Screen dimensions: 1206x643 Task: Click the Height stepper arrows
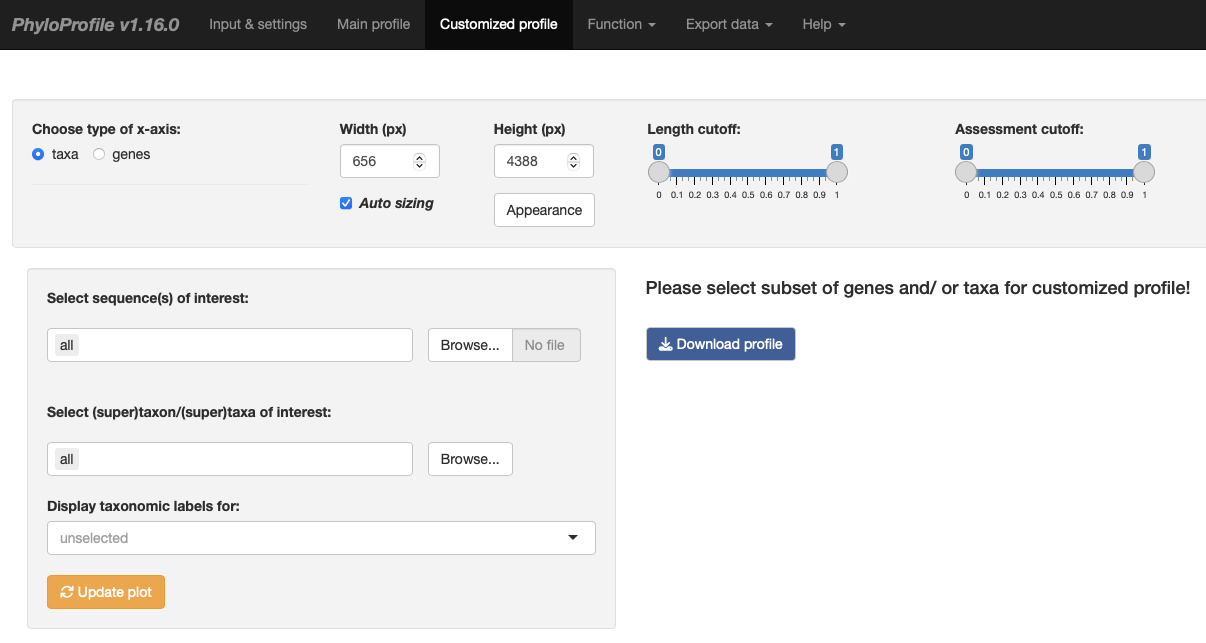573,161
